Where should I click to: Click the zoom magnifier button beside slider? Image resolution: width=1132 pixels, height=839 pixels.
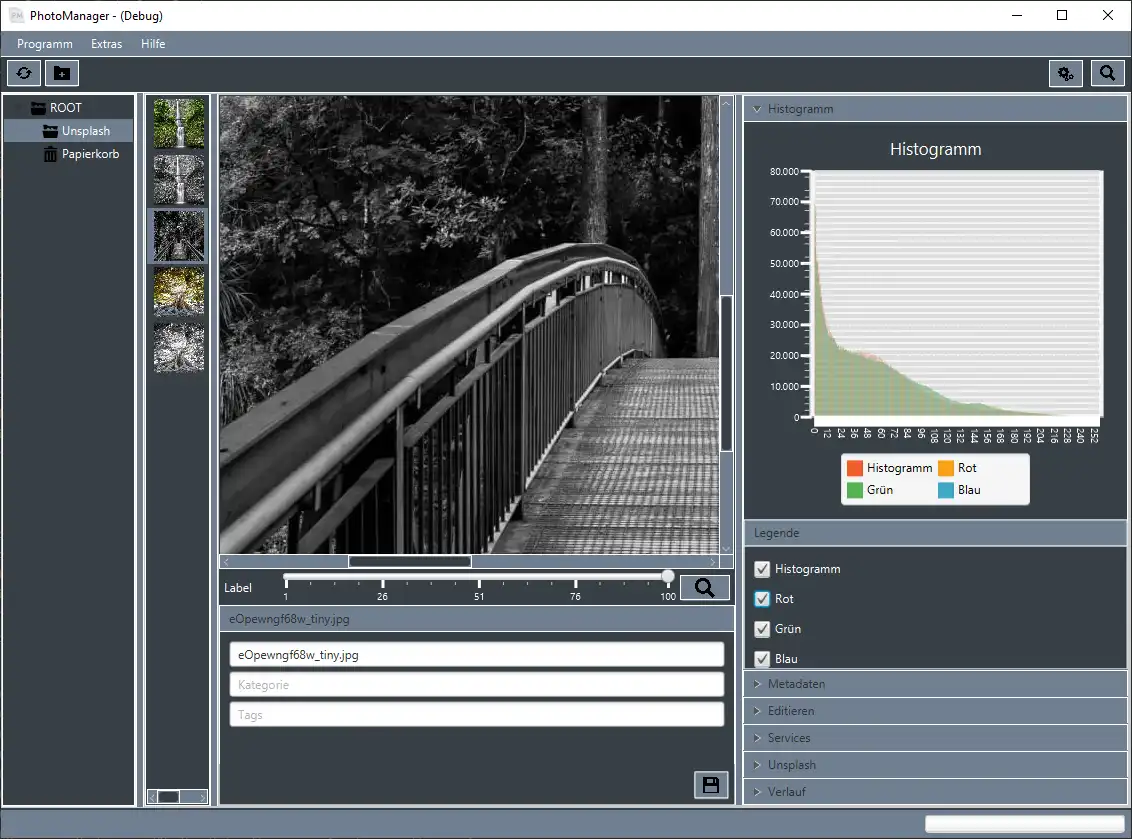(x=705, y=588)
